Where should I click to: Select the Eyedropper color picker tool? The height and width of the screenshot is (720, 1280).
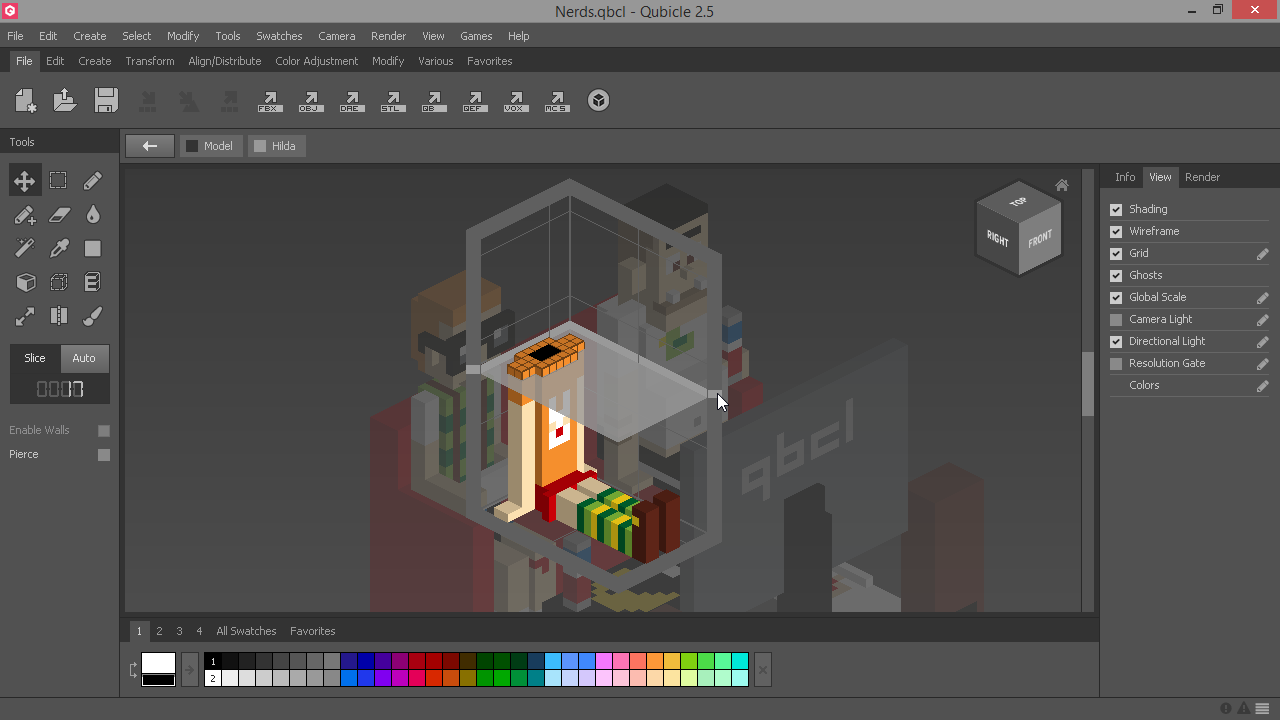(59, 249)
